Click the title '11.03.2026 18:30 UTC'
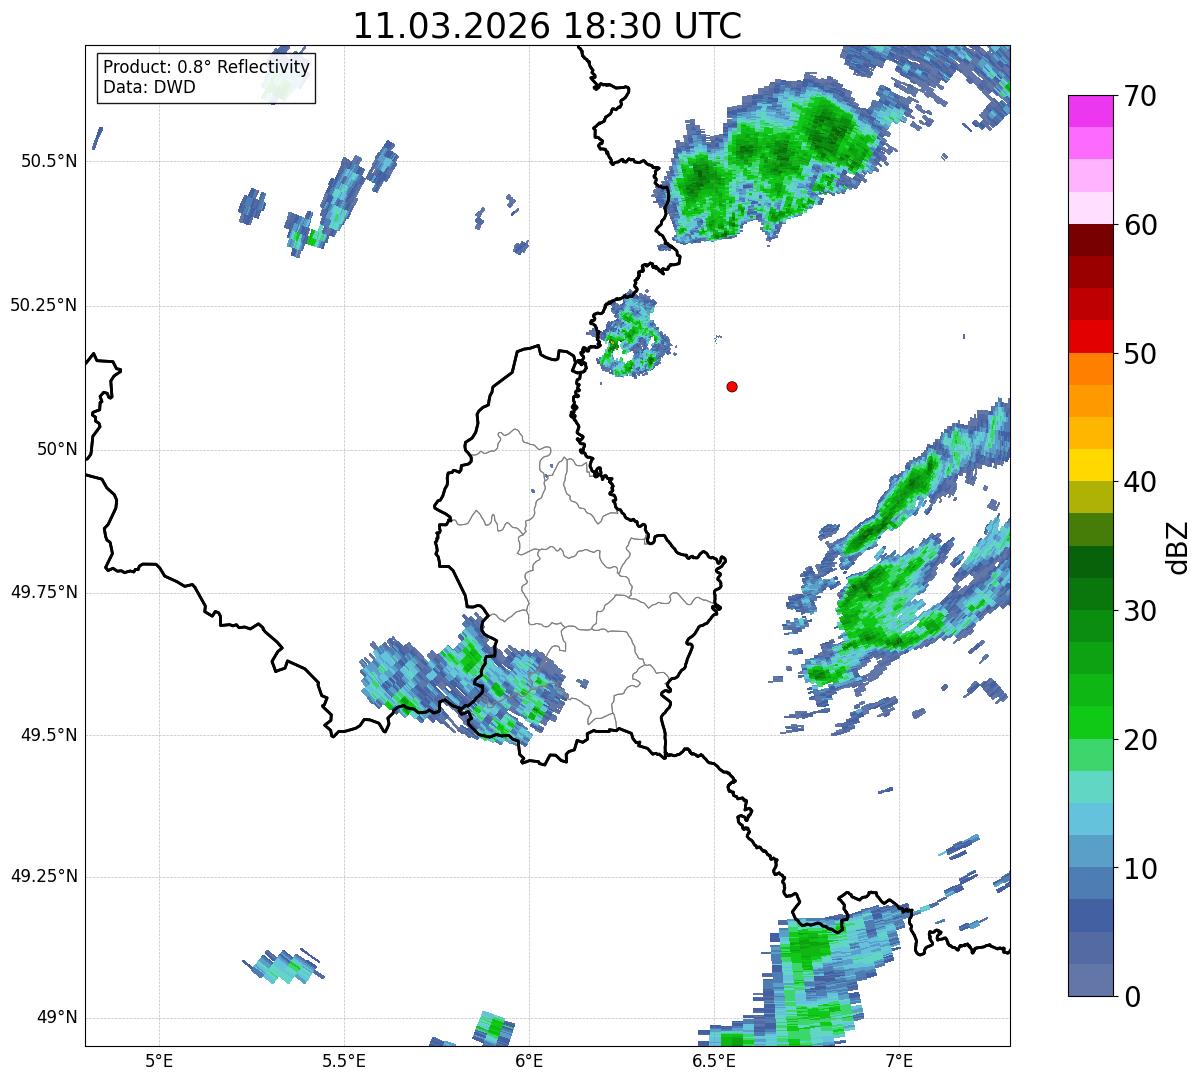This screenshot has width=1202, height=1081. click(547, 25)
